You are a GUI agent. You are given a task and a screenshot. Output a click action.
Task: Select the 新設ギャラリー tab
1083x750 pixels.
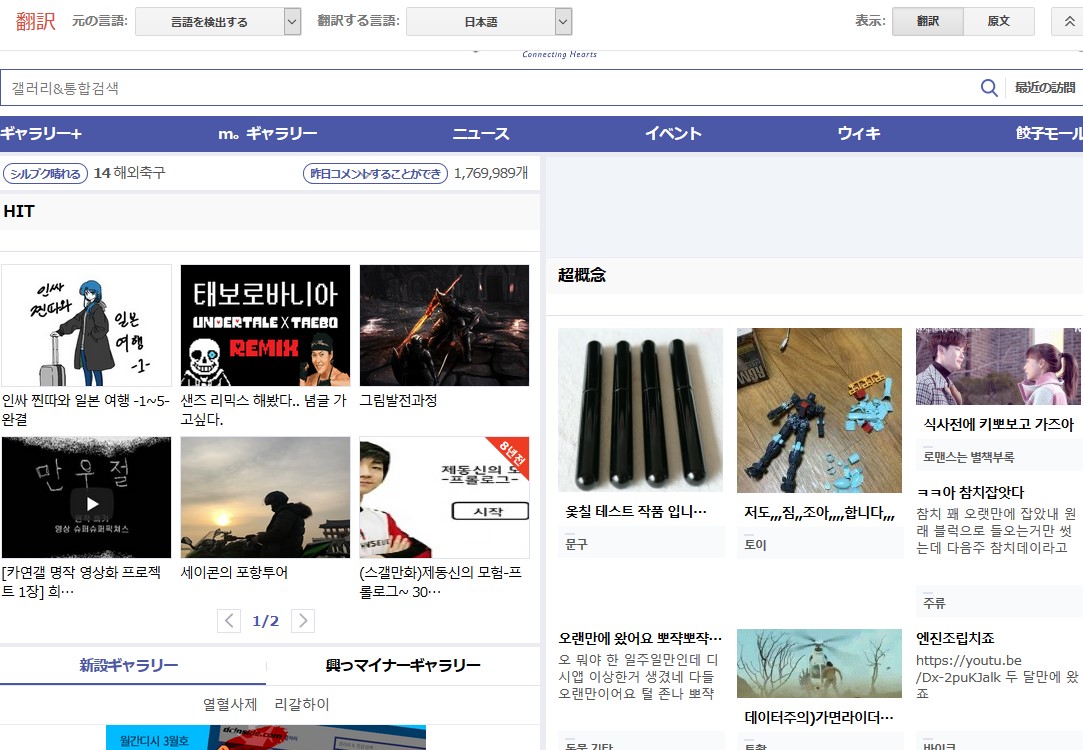point(129,666)
